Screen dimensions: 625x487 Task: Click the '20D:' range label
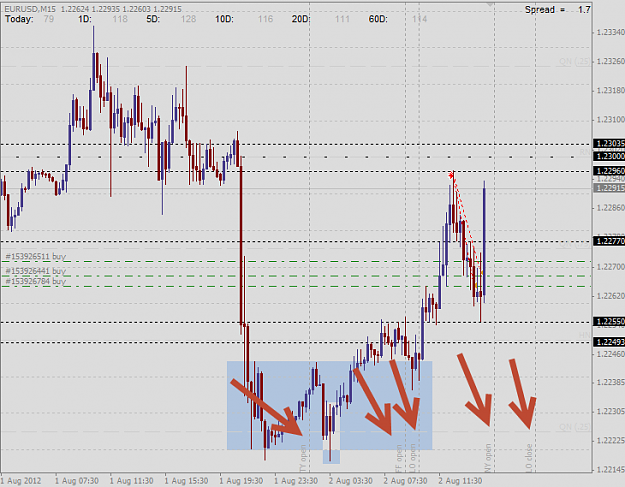[301, 19]
